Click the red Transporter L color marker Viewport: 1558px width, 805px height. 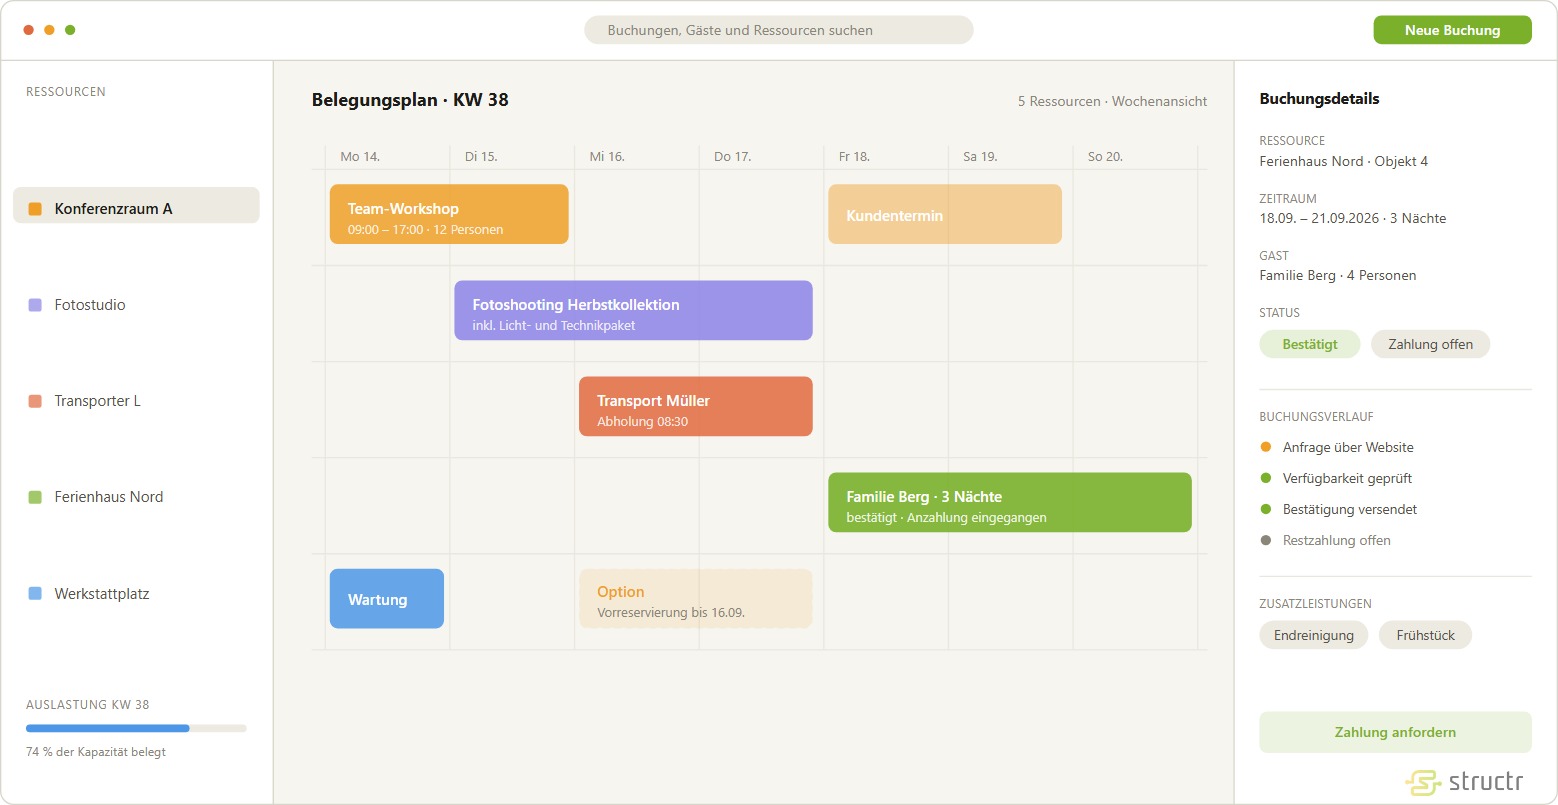pos(35,401)
